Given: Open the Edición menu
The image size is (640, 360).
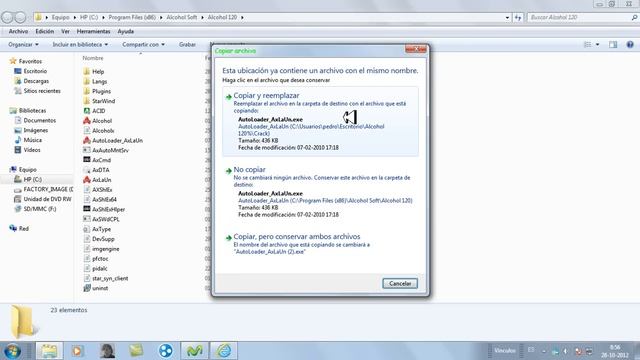Looking at the screenshot, I should click(x=44, y=31).
